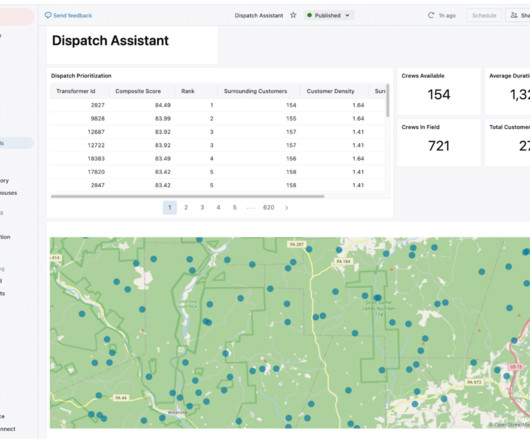Select transformer id 12687 cell

(96, 132)
